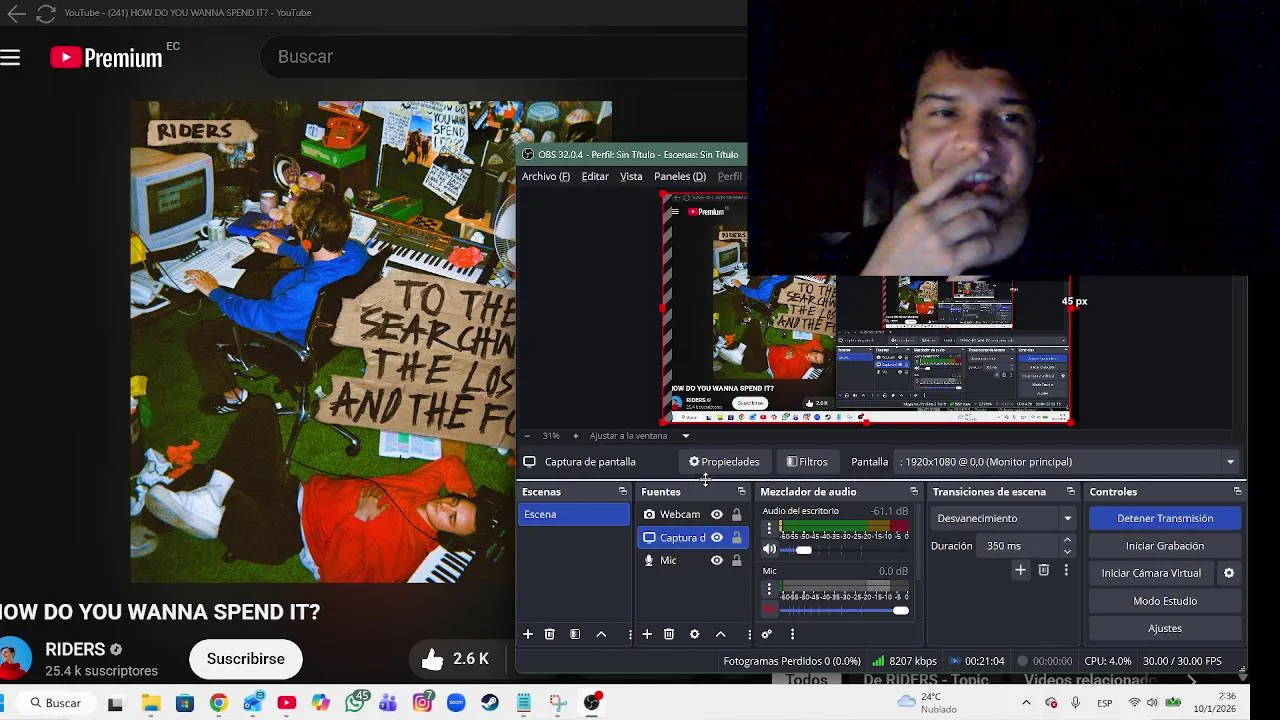This screenshot has width=1280, height=720.
Task: Click the YouTube Premium logo
Action: pyautogui.click(x=107, y=58)
